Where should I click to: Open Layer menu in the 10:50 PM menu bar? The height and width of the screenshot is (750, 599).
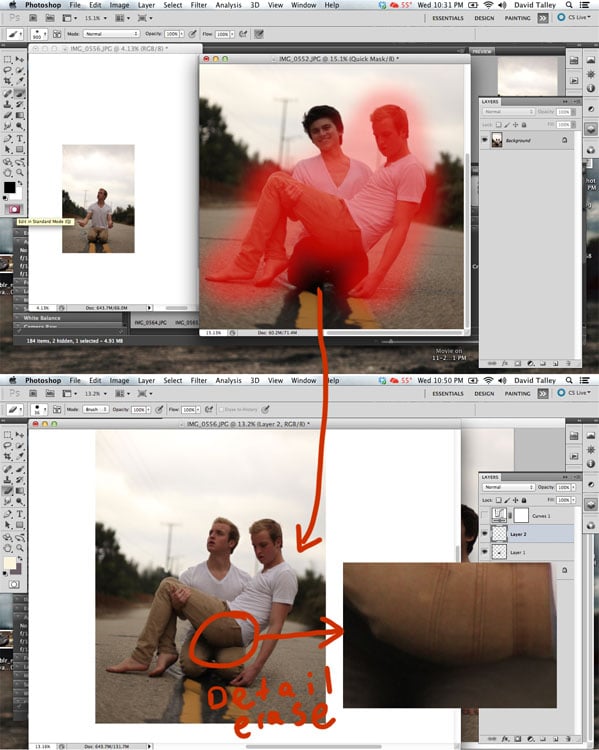(x=146, y=380)
